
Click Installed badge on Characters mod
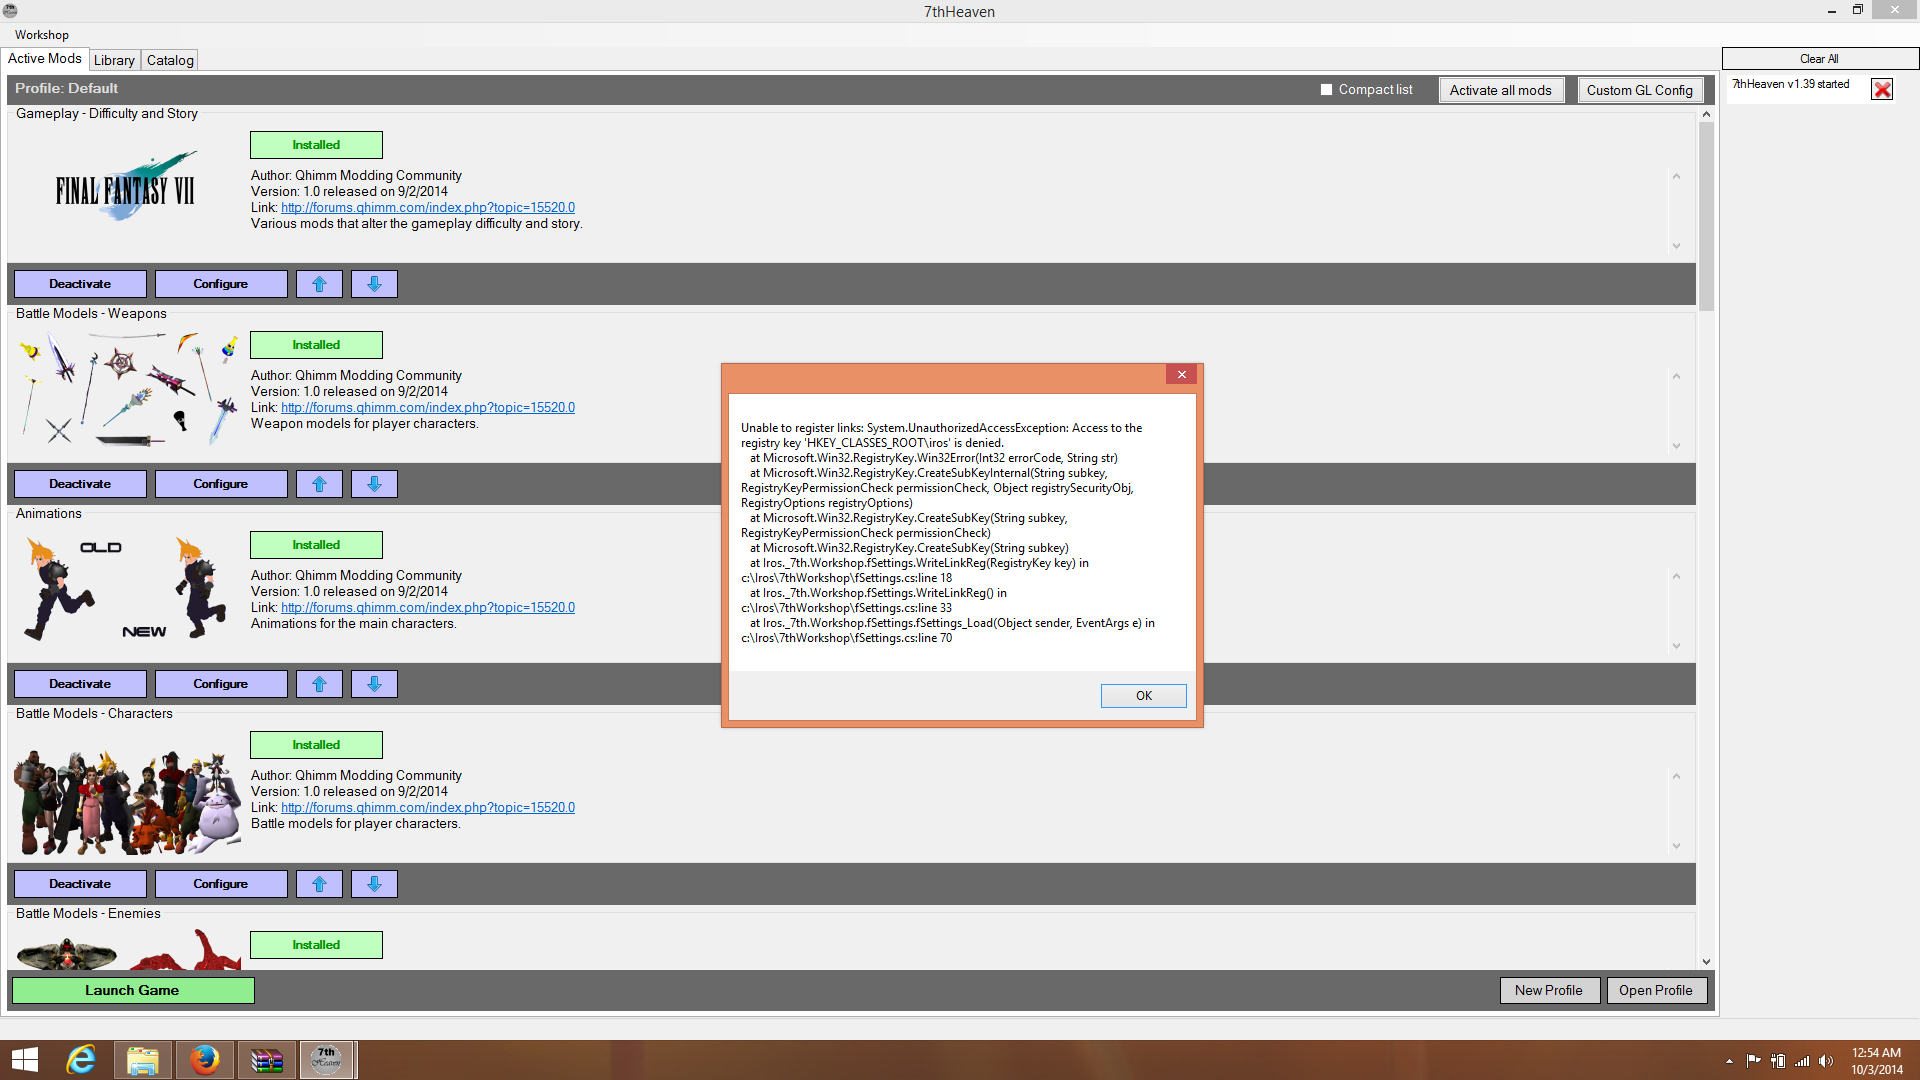tap(316, 745)
